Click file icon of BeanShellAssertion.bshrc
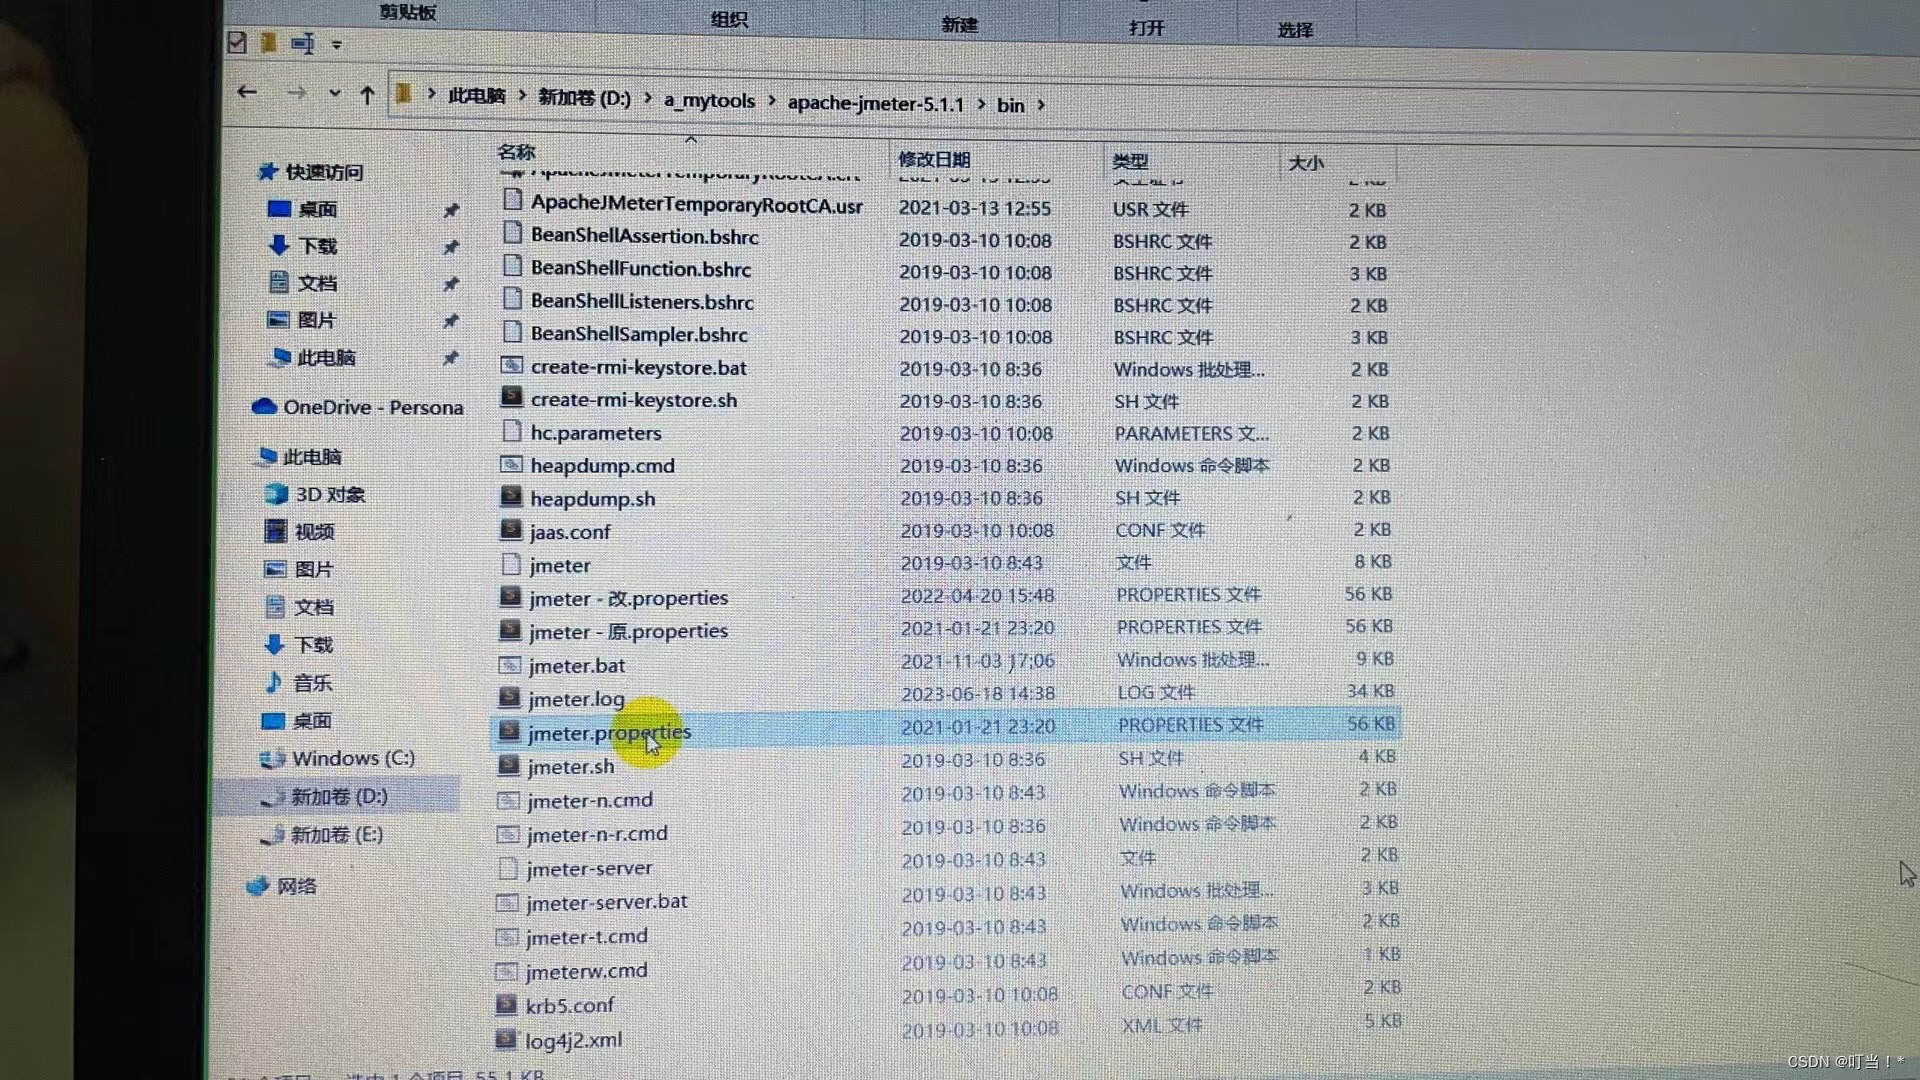The height and width of the screenshot is (1080, 1920). tap(512, 233)
